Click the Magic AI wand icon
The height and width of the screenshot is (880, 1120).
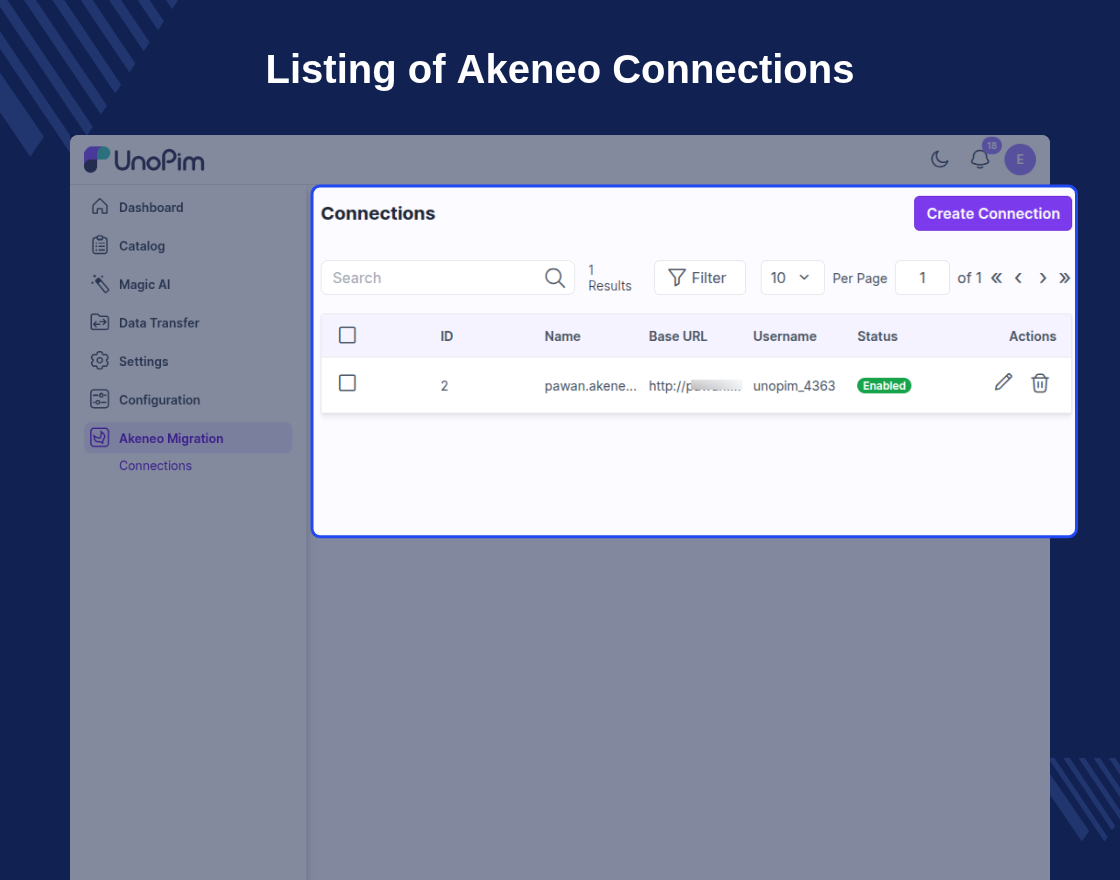click(100, 284)
